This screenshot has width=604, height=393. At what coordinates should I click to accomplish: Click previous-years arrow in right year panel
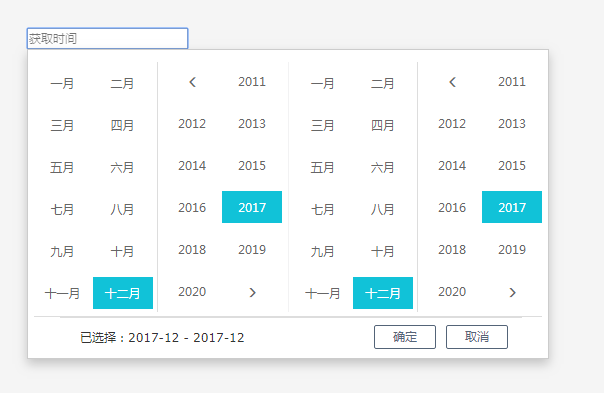point(452,82)
